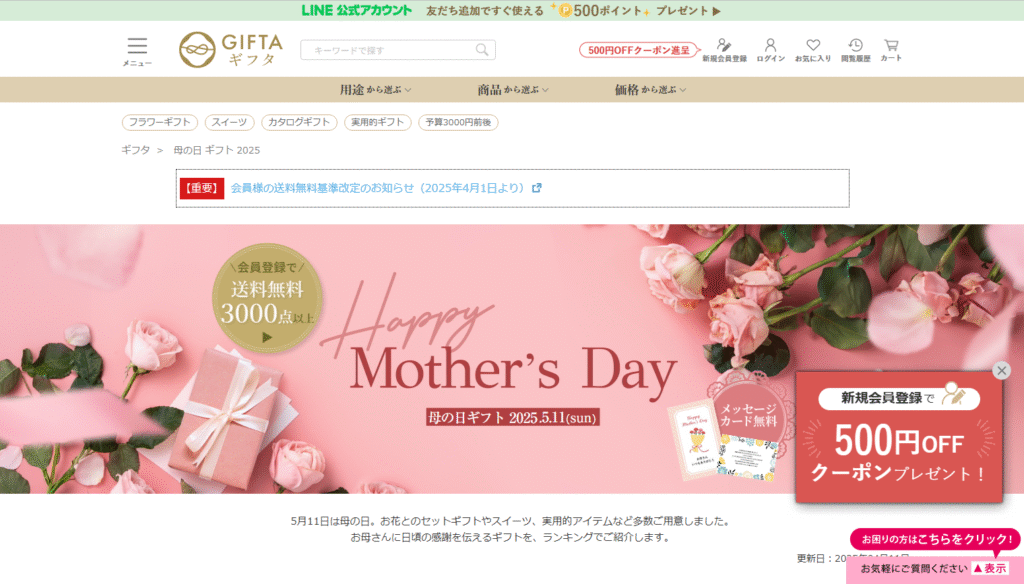
Task: Click the LINE 公式アカウント top banner
Action: 512,10
